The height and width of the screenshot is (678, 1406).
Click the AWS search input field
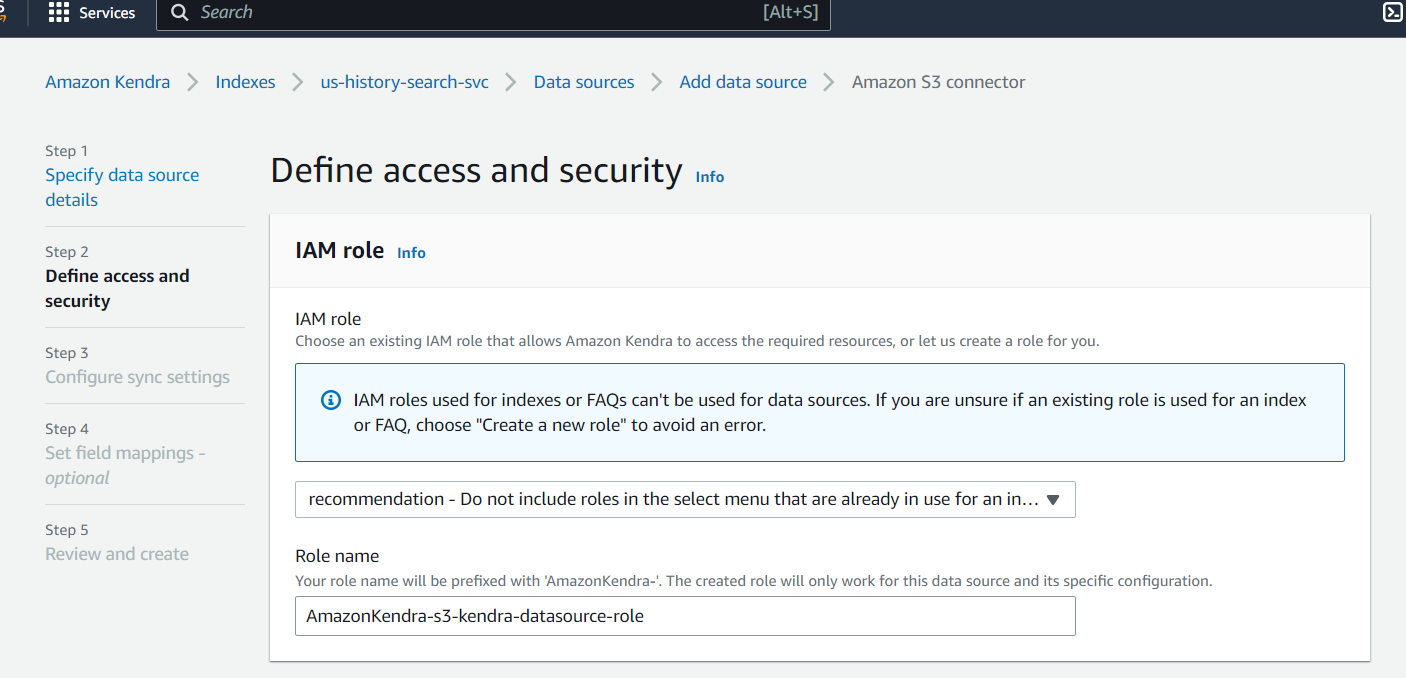(x=493, y=13)
